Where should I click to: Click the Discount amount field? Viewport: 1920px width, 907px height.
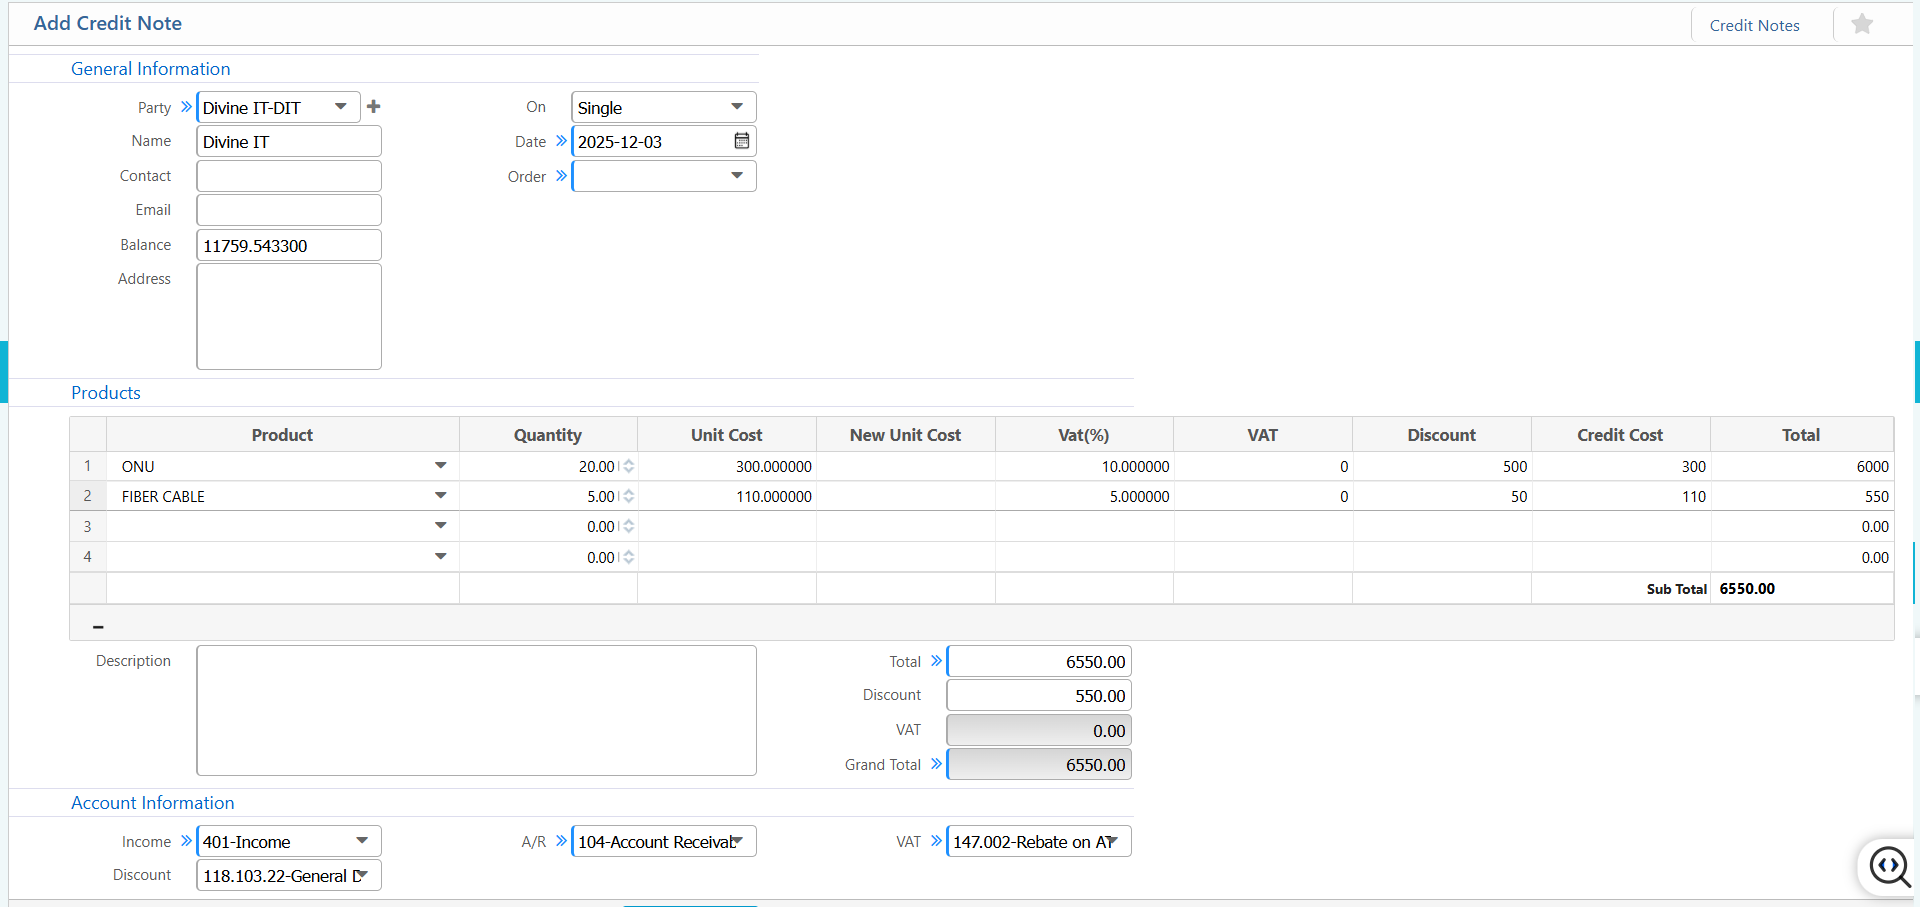click(1038, 696)
